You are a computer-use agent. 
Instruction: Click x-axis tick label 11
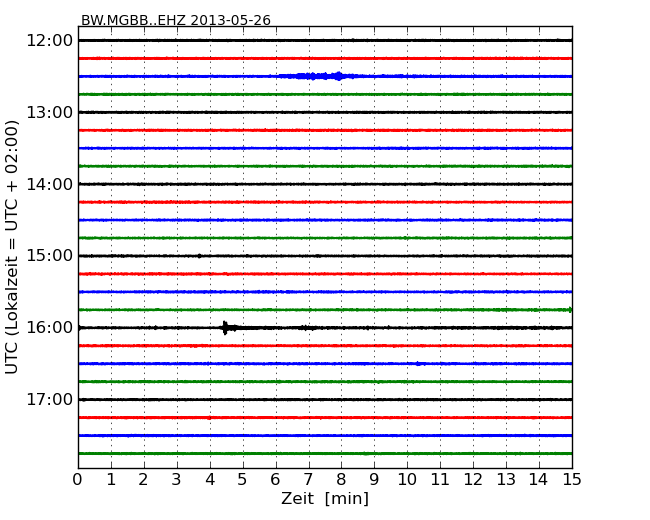440,480
